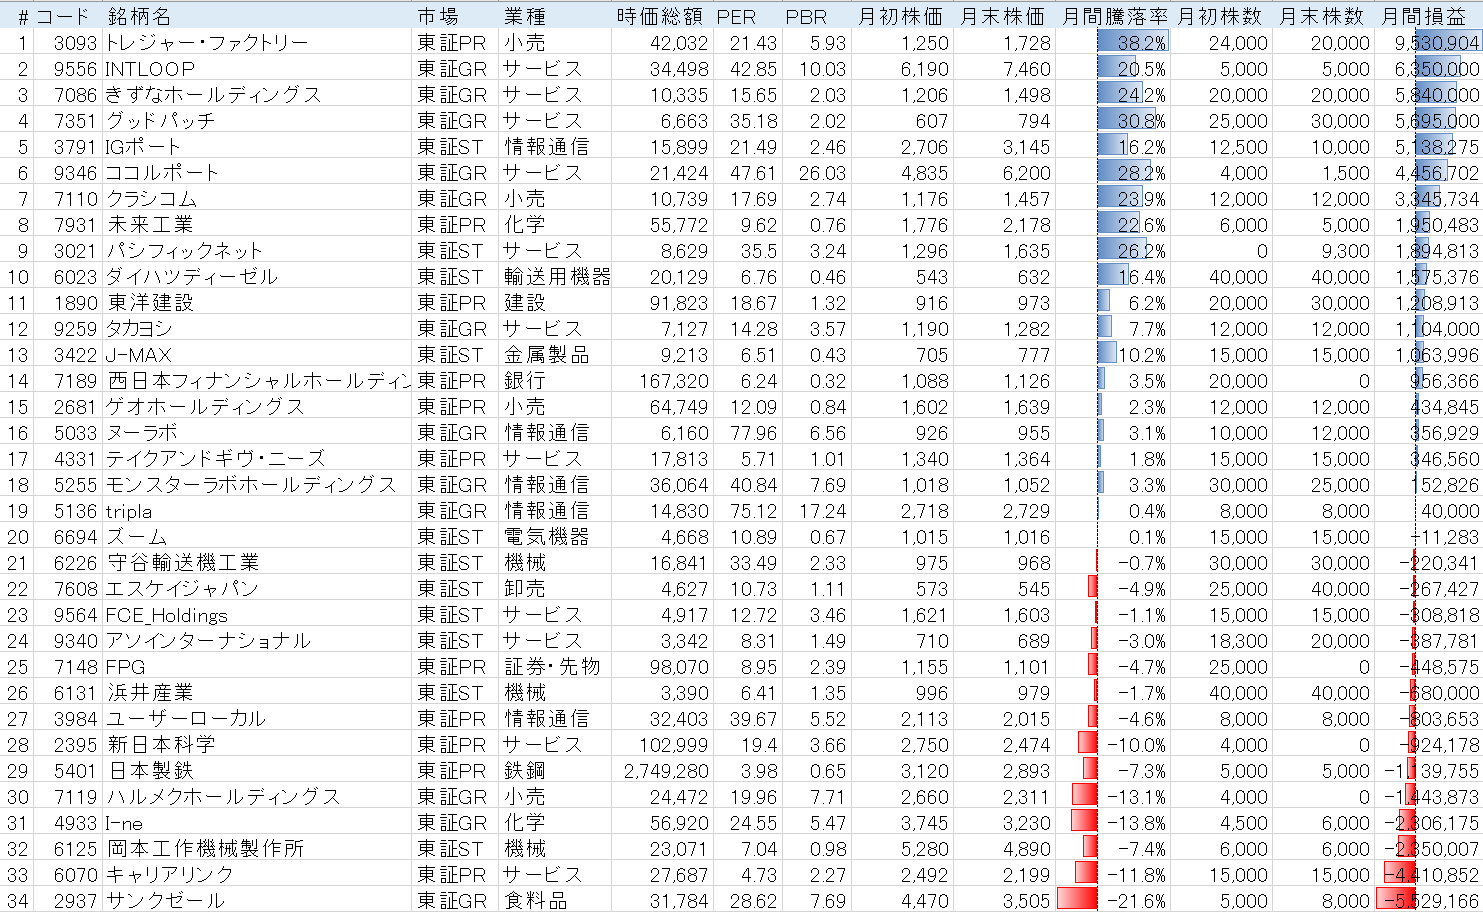Select the PBR value 26.03
This screenshot has height=912, width=1483.
(816, 173)
